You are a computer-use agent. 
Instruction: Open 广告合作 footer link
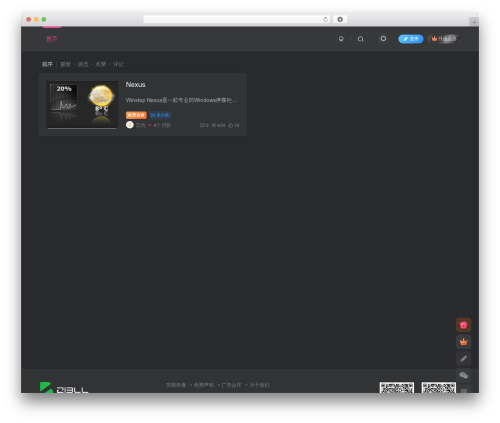tap(231, 385)
